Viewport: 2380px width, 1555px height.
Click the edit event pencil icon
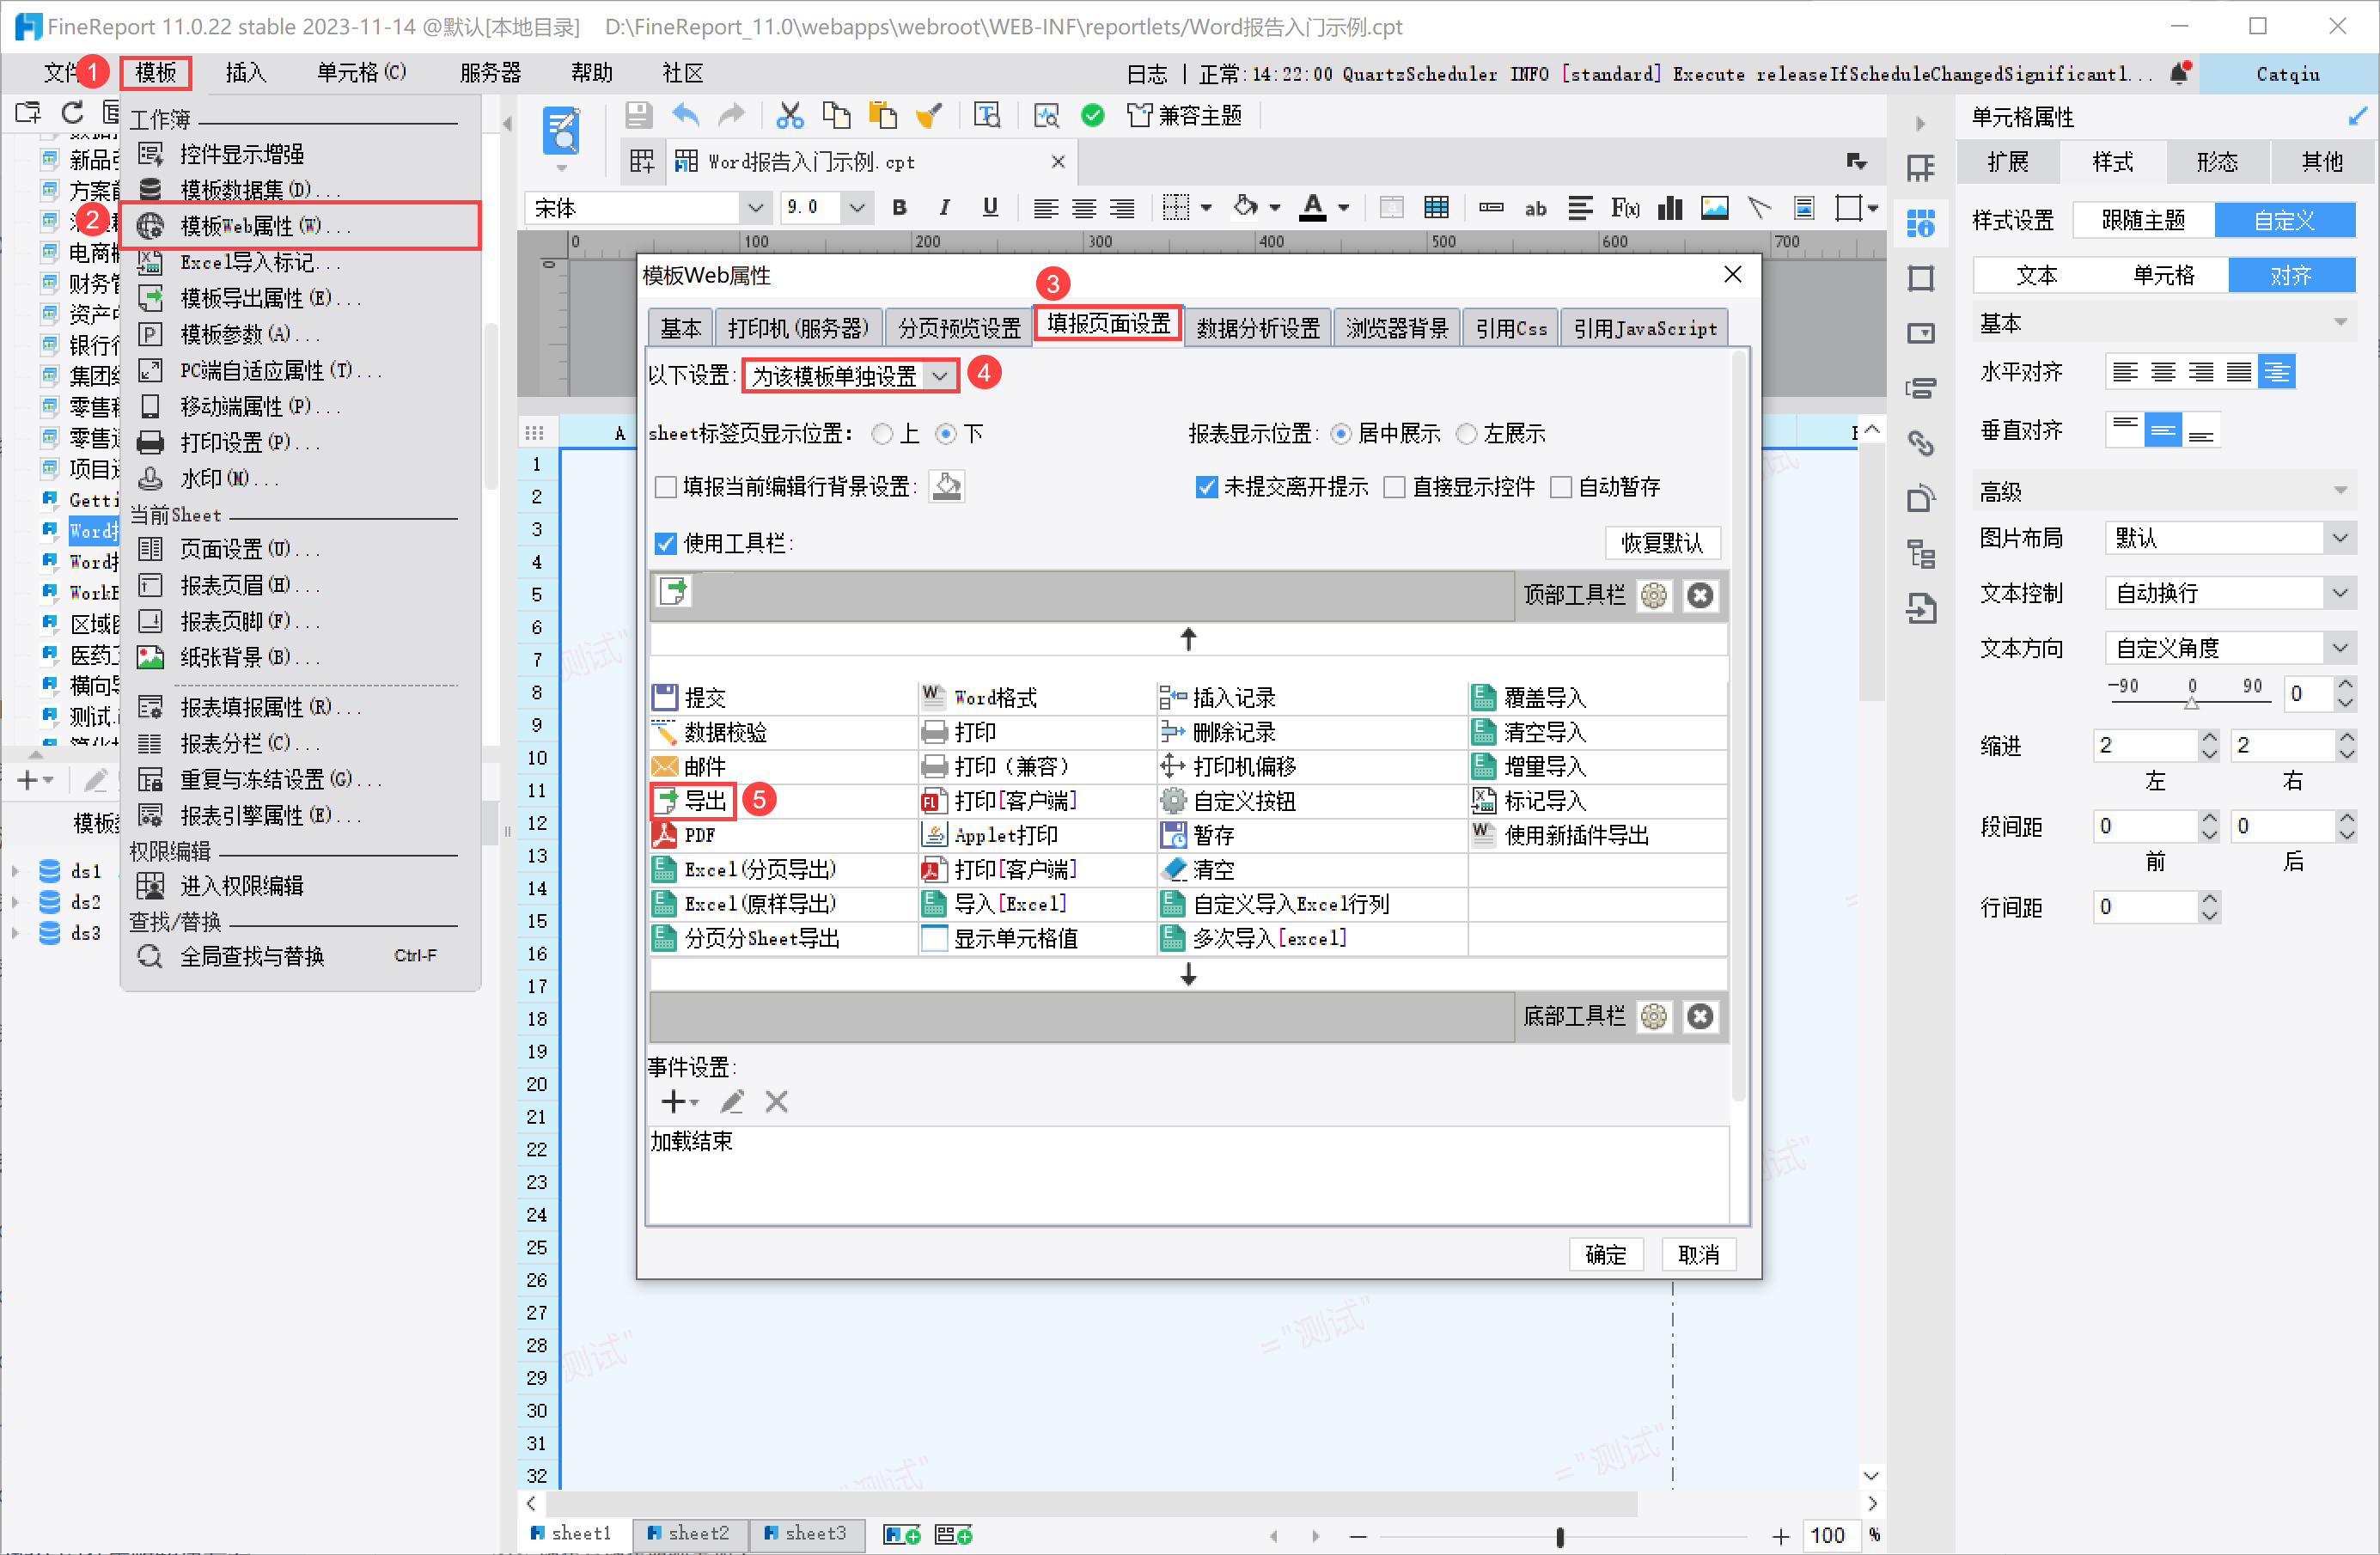[x=732, y=1102]
